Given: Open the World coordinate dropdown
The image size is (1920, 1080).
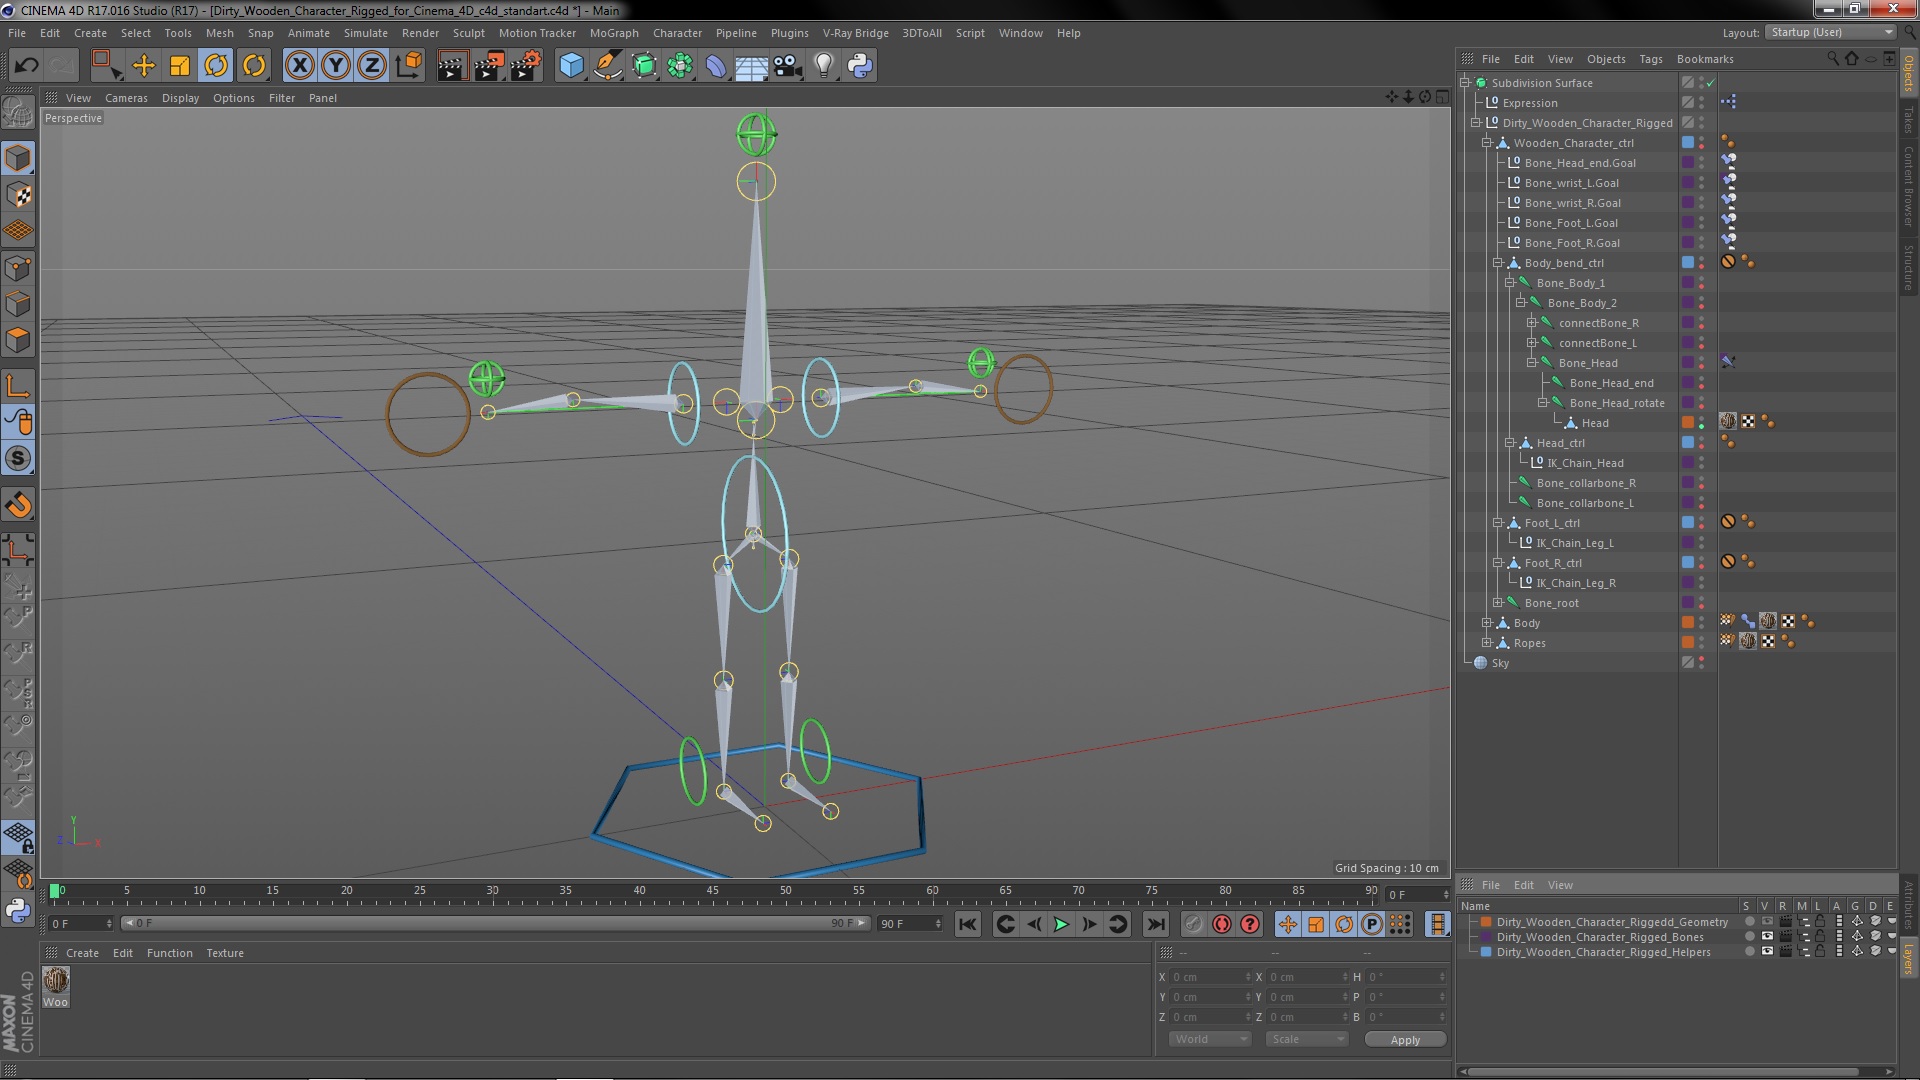Looking at the screenshot, I should pyautogui.click(x=1210, y=1039).
